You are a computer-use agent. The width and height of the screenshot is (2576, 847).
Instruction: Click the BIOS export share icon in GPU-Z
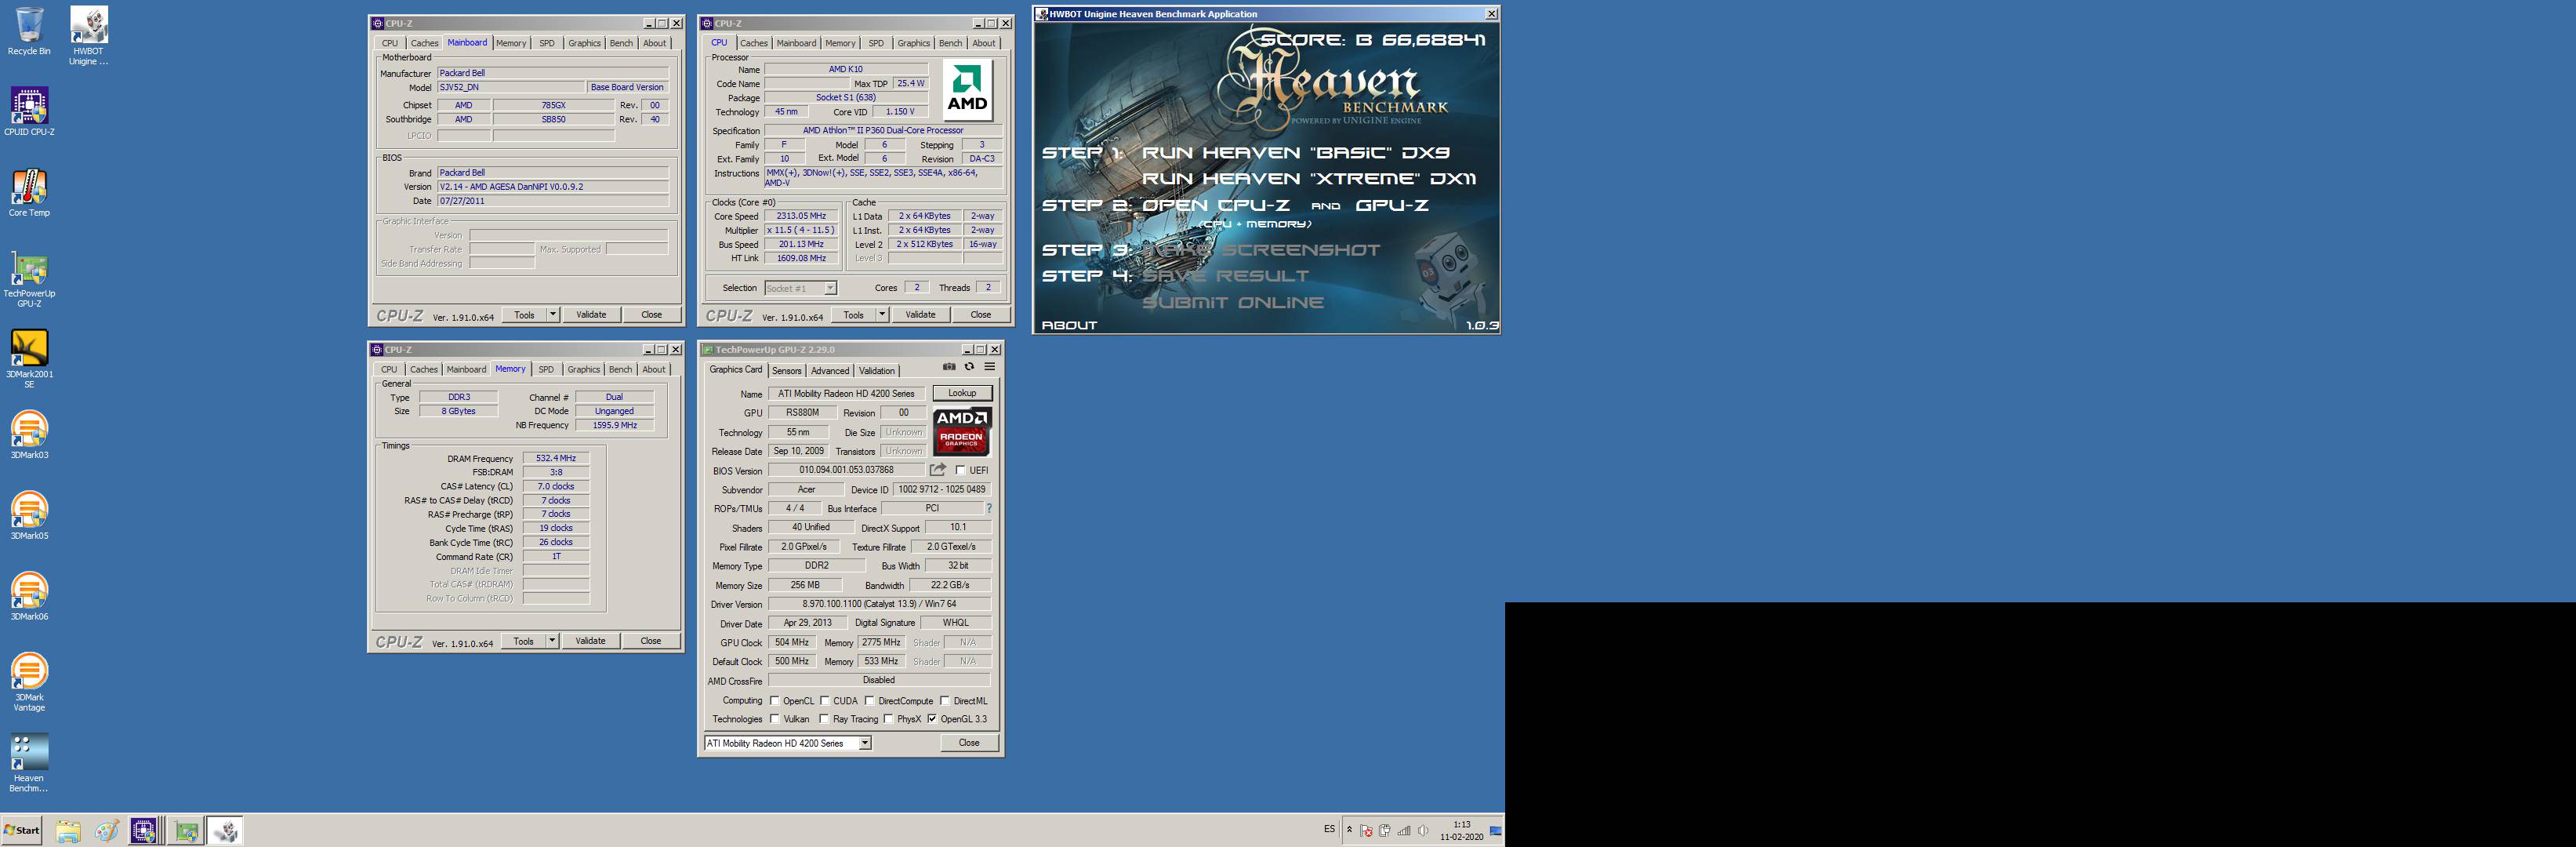click(938, 470)
